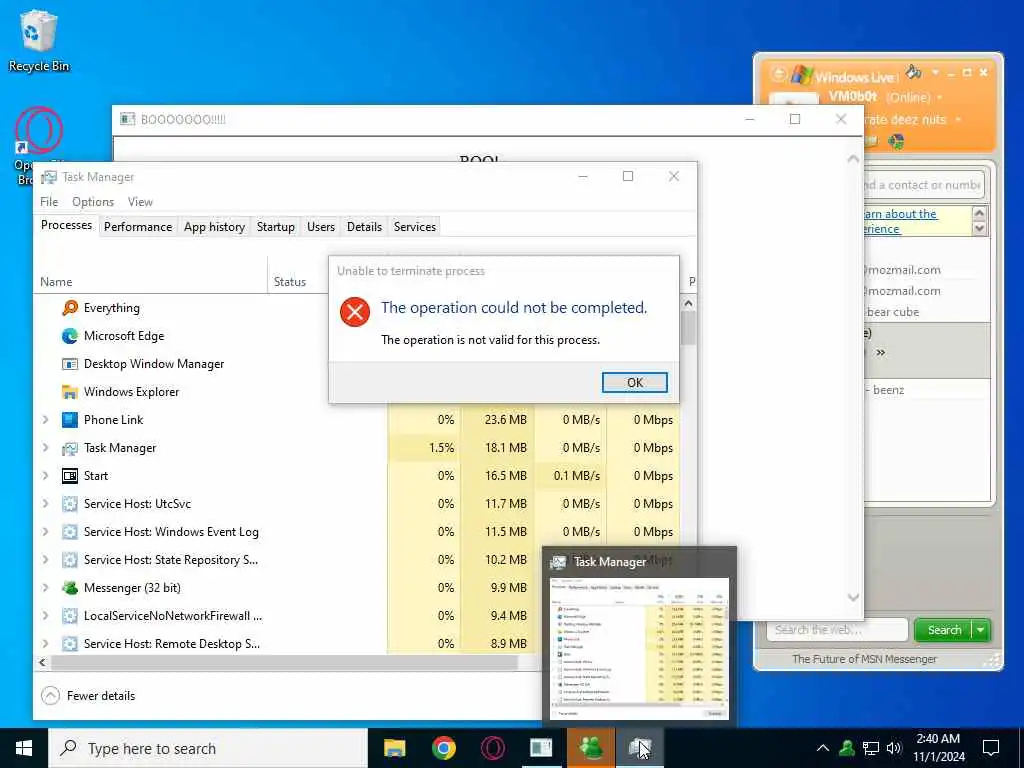Click the Service Host: Windows Event Log icon

click(70, 532)
